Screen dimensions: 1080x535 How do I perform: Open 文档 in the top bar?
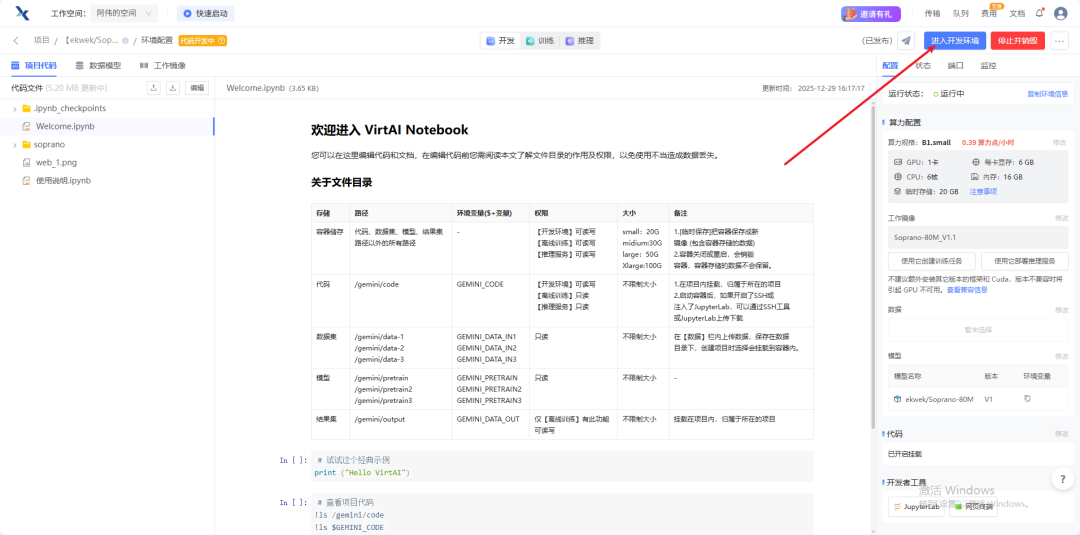[1017, 13]
